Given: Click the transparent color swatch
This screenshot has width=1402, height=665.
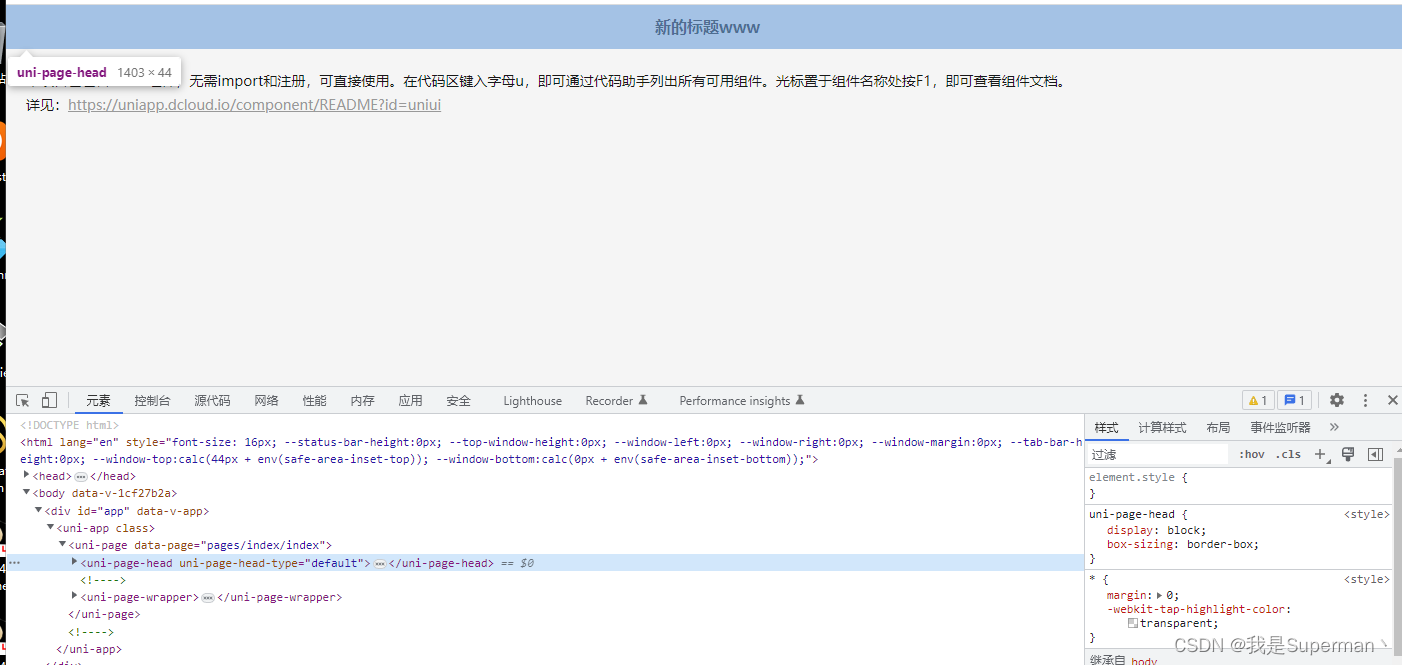Looking at the screenshot, I should [1133, 623].
